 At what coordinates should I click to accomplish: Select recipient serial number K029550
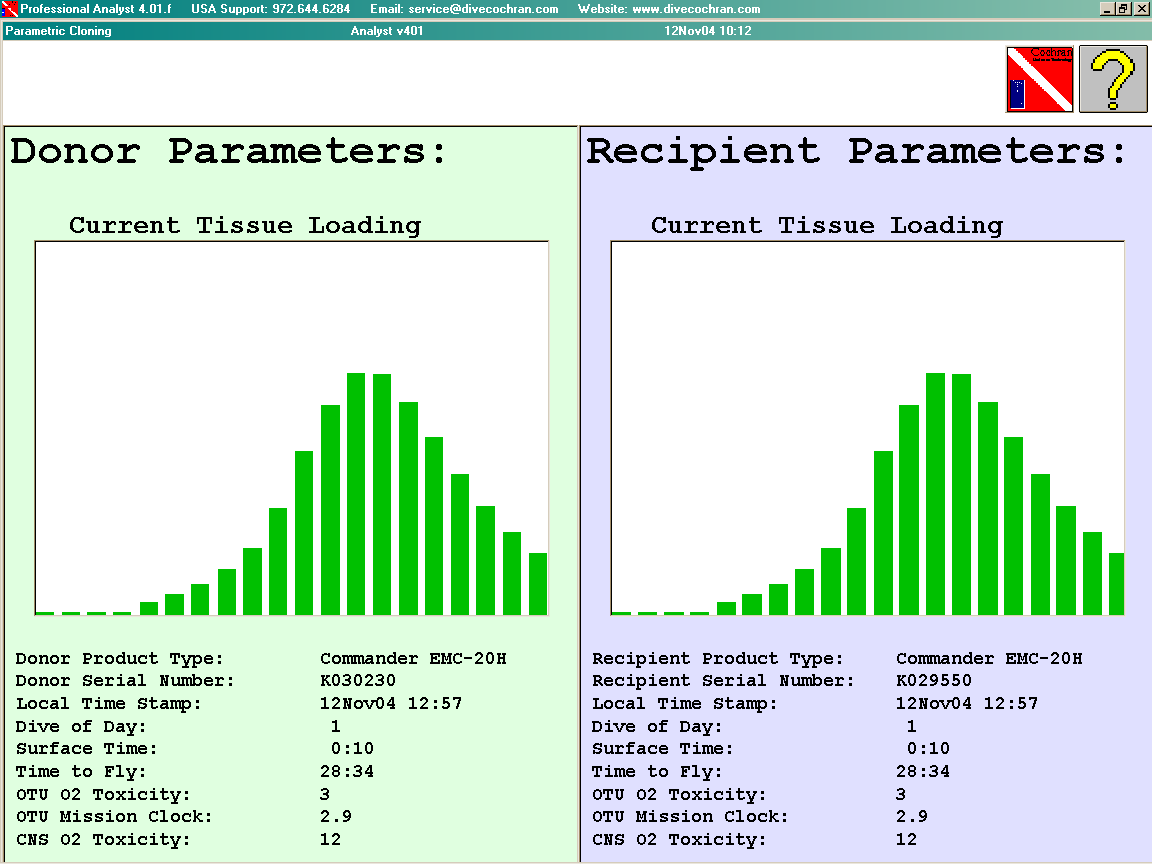click(x=934, y=680)
